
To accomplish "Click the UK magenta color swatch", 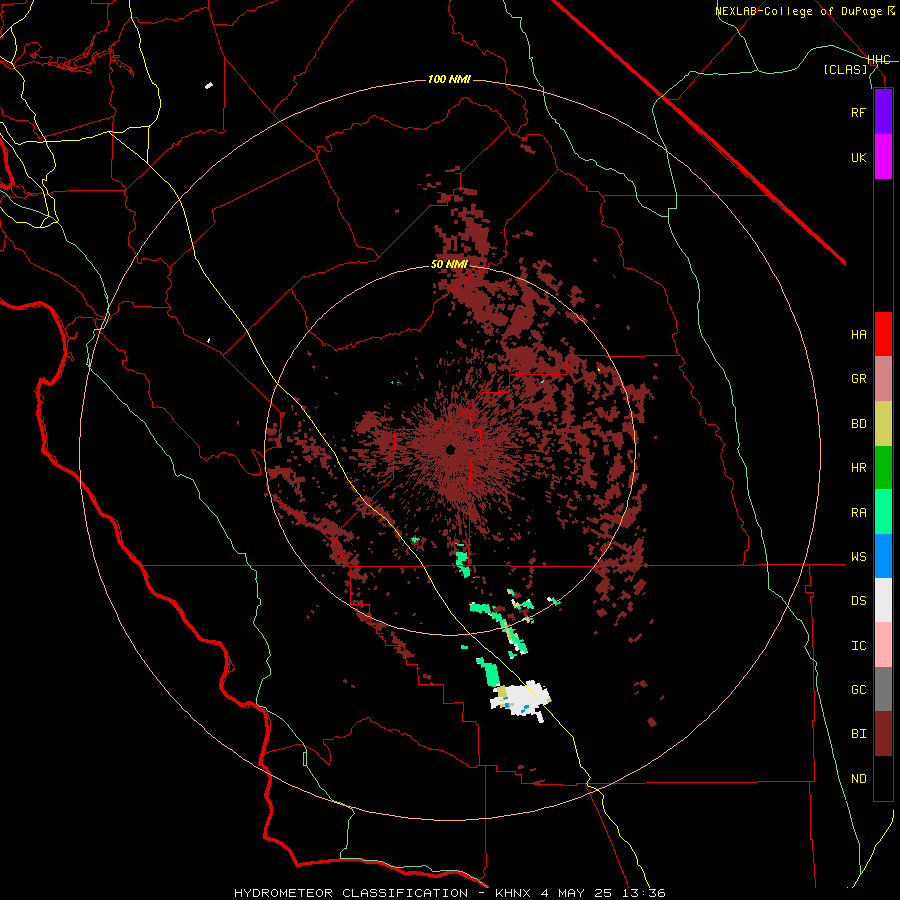I will pyautogui.click(x=883, y=157).
